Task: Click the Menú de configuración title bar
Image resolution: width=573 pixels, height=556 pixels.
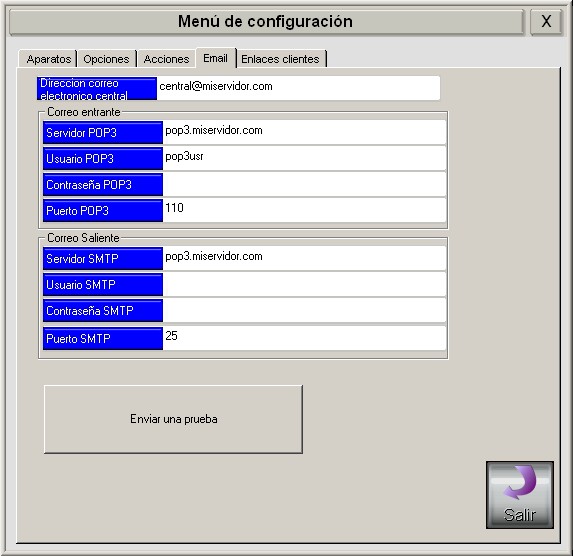Action: 266,22
